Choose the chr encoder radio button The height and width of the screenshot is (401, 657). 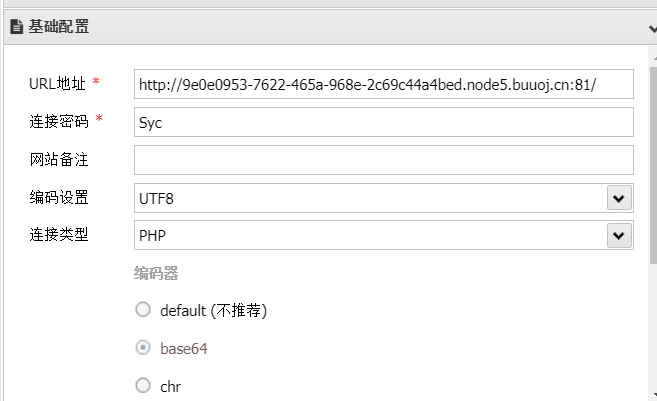coord(143,385)
